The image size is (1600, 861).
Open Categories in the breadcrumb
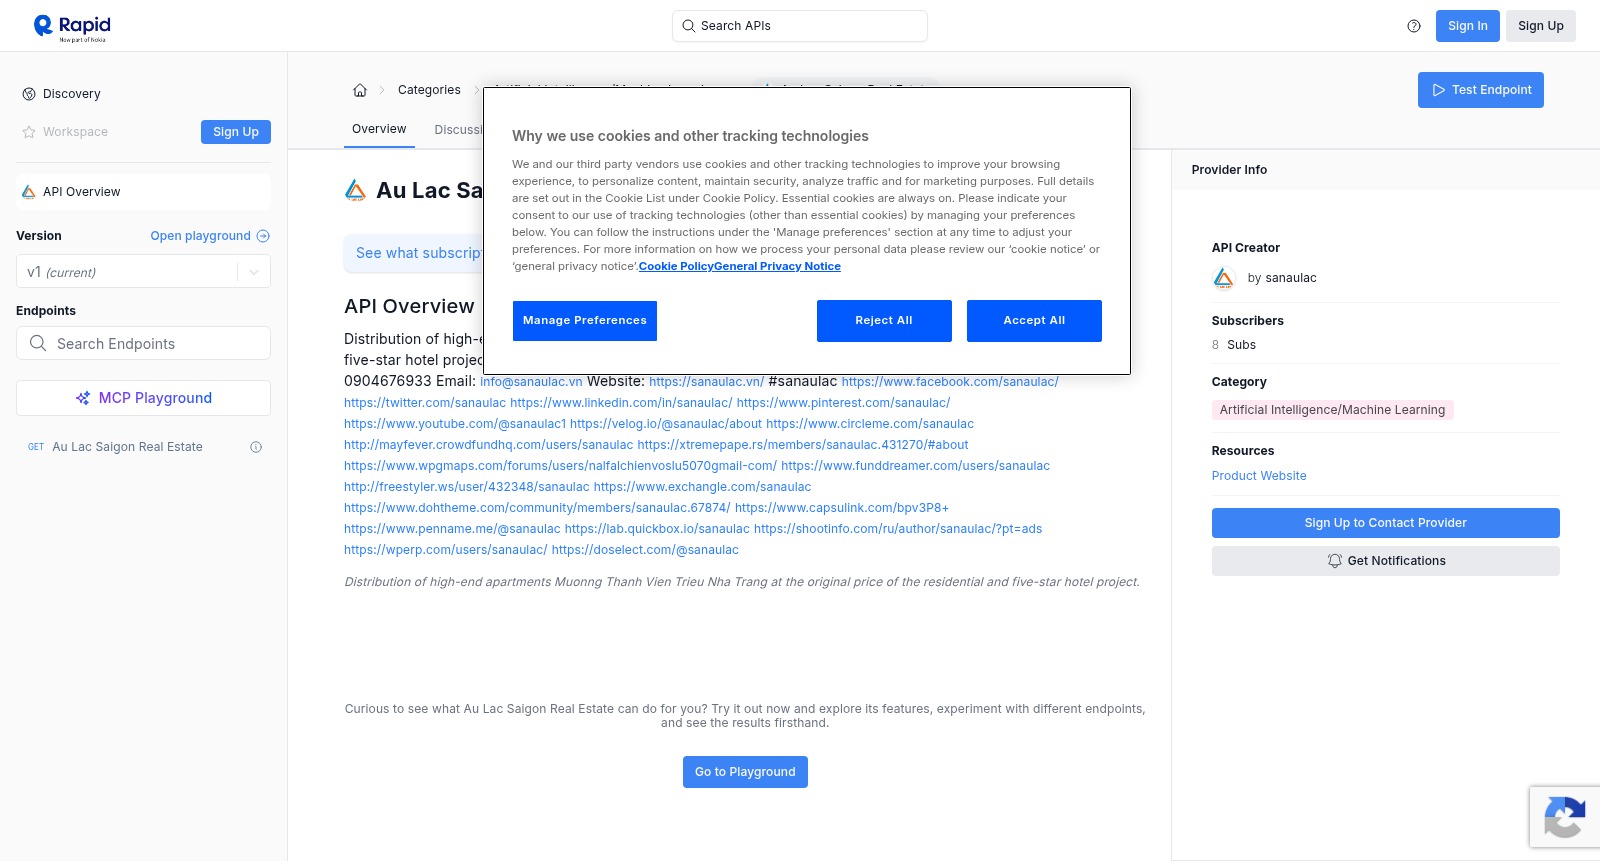[429, 90]
